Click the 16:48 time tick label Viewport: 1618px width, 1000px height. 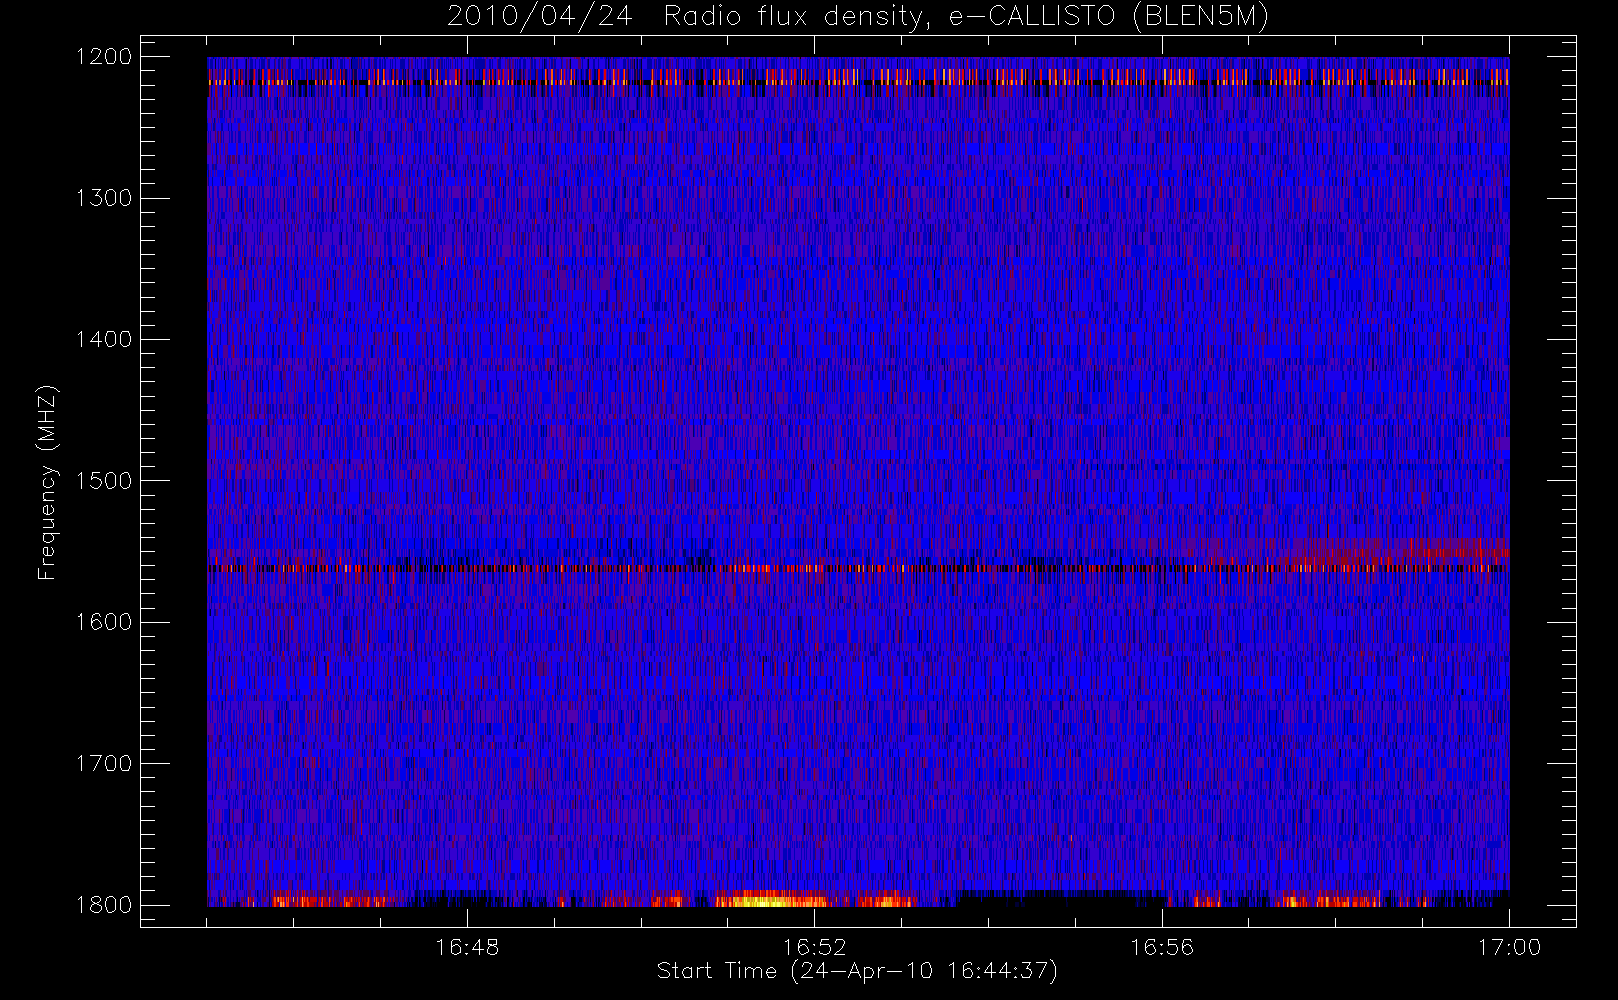pos(467,947)
